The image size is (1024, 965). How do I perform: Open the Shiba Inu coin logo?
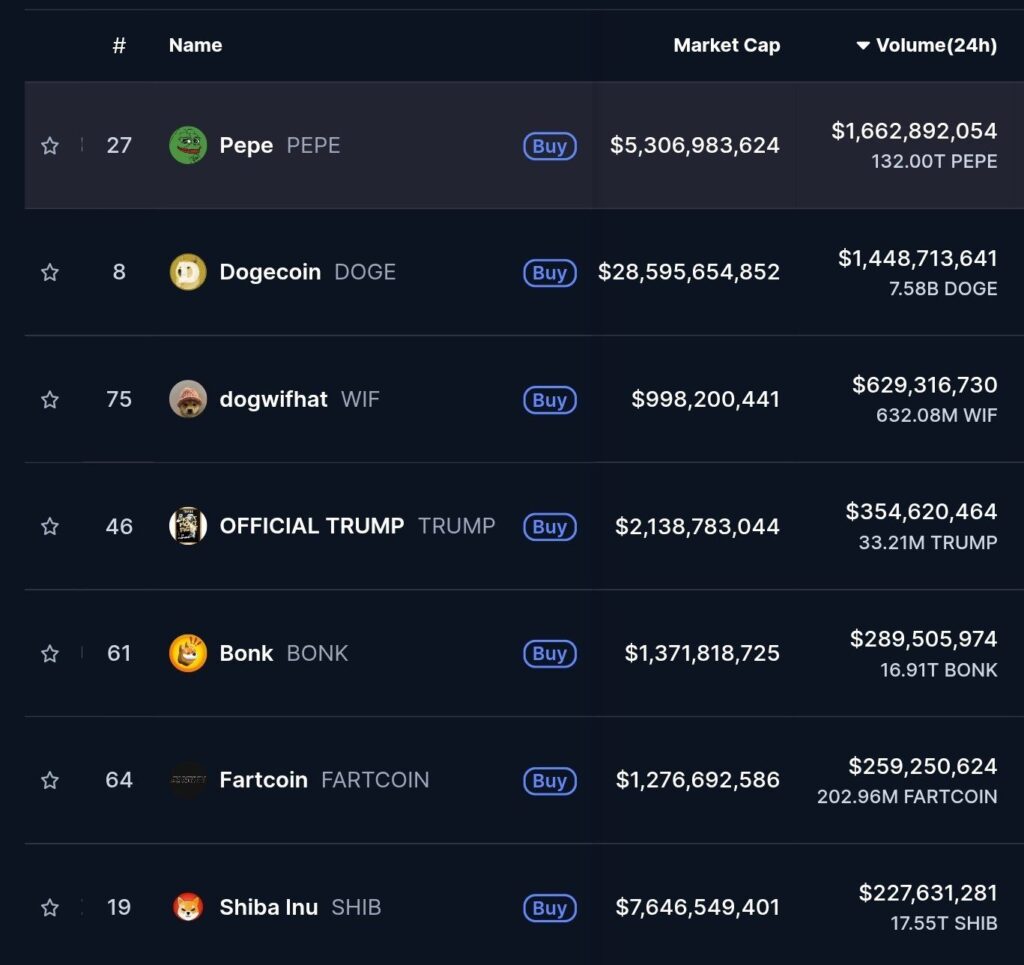tap(188, 907)
